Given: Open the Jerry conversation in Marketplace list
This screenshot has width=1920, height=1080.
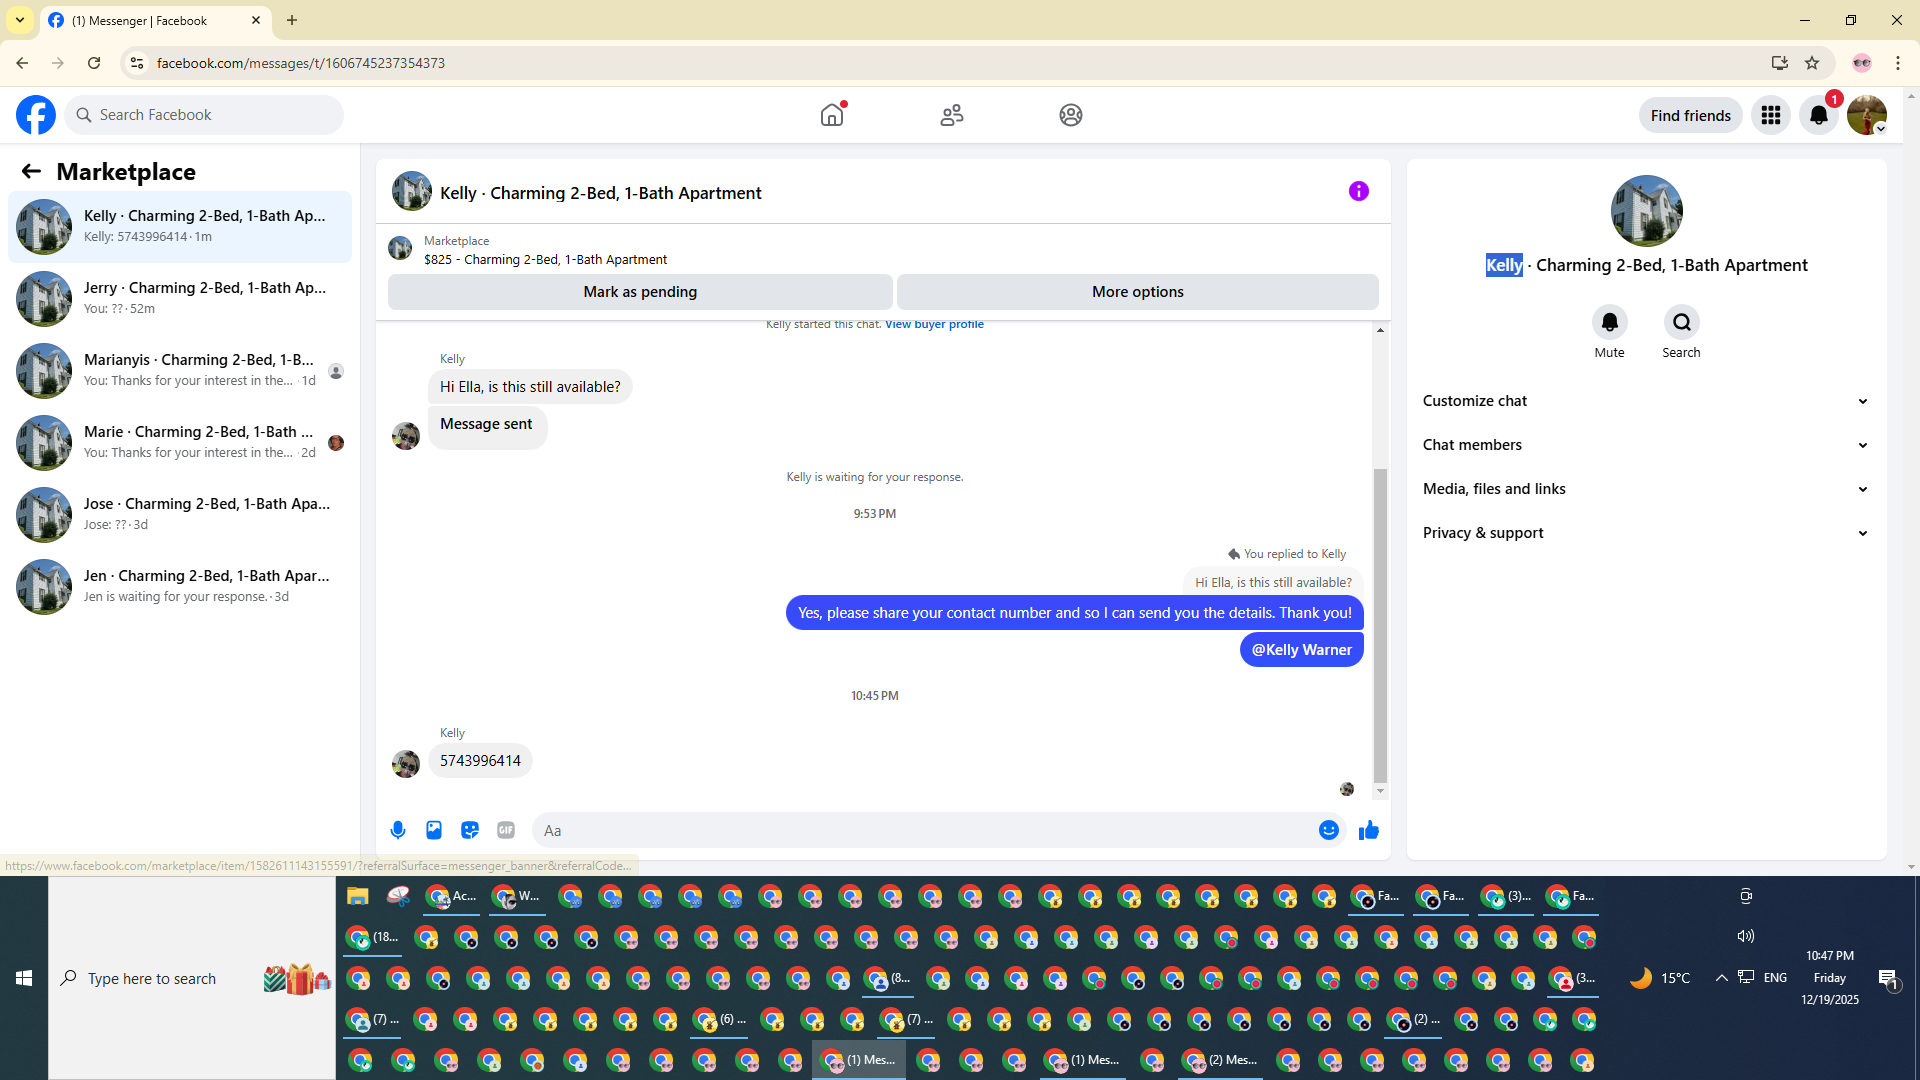Looking at the screenshot, I should (x=180, y=298).
